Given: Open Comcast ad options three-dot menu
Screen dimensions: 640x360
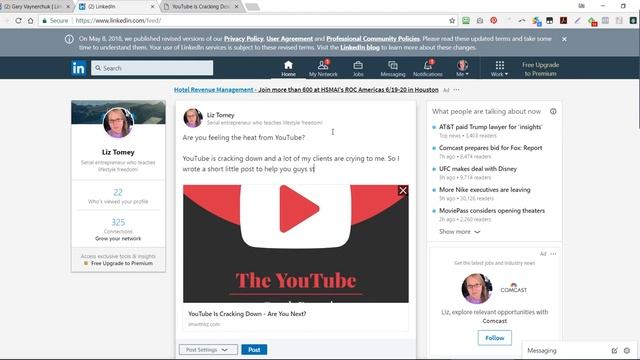Looking at the screenshot, I should [553, 254].
